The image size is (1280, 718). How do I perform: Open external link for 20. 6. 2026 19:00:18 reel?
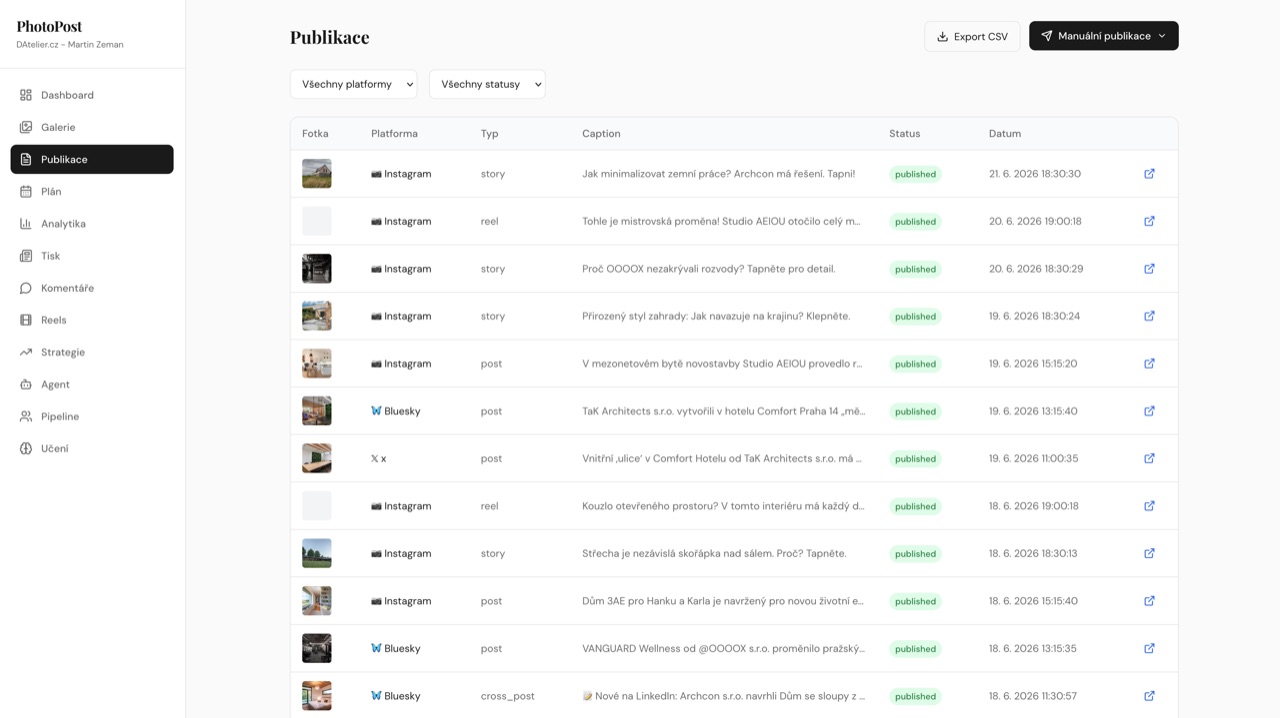(1149, 221)
